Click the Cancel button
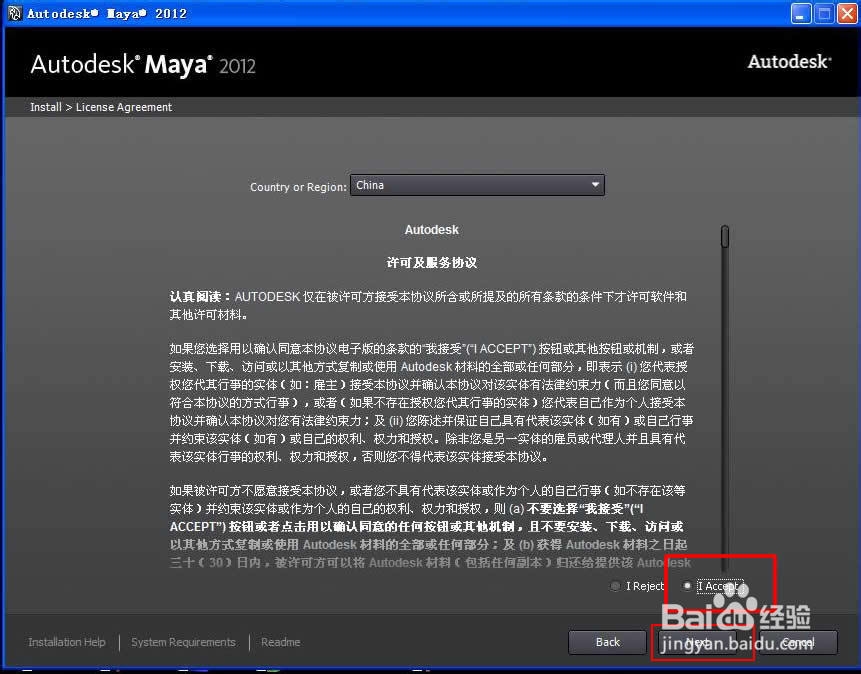The height and width of the screenshot is (674, 861). tap(799, 642)
